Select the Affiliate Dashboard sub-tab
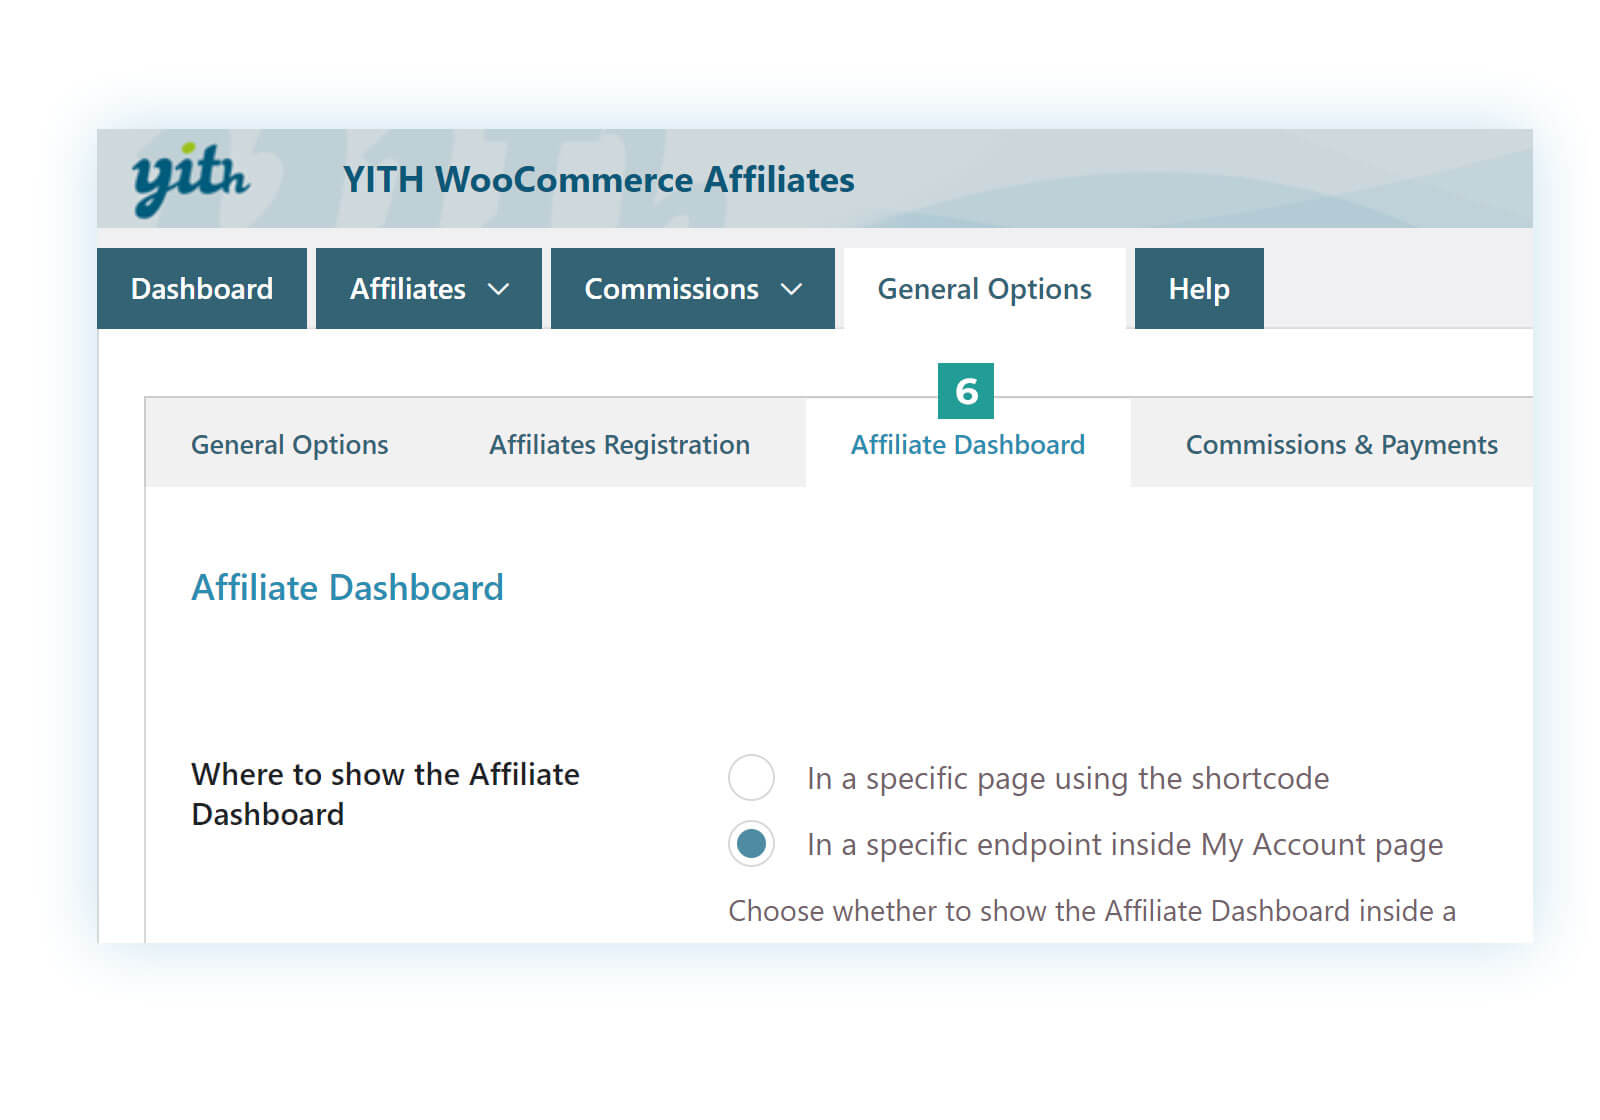Screen dimensions: 1600x1120 (x=968, y=444)
